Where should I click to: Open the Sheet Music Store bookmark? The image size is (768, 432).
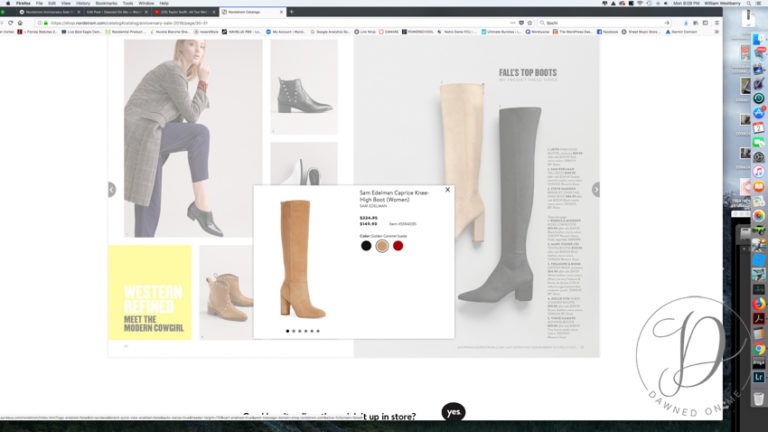coord(641,32)
